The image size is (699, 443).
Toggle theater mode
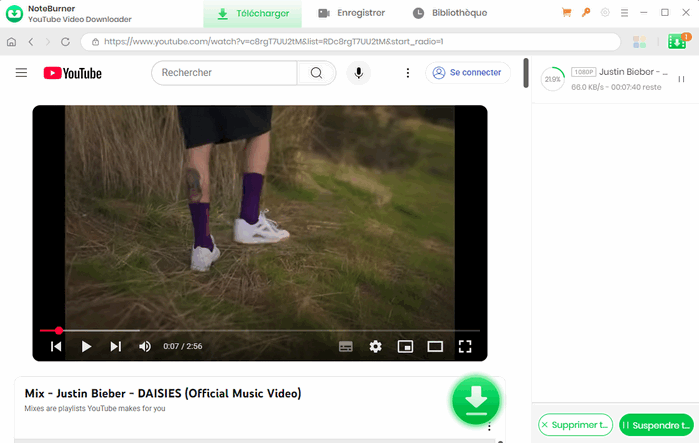[435, 346]
